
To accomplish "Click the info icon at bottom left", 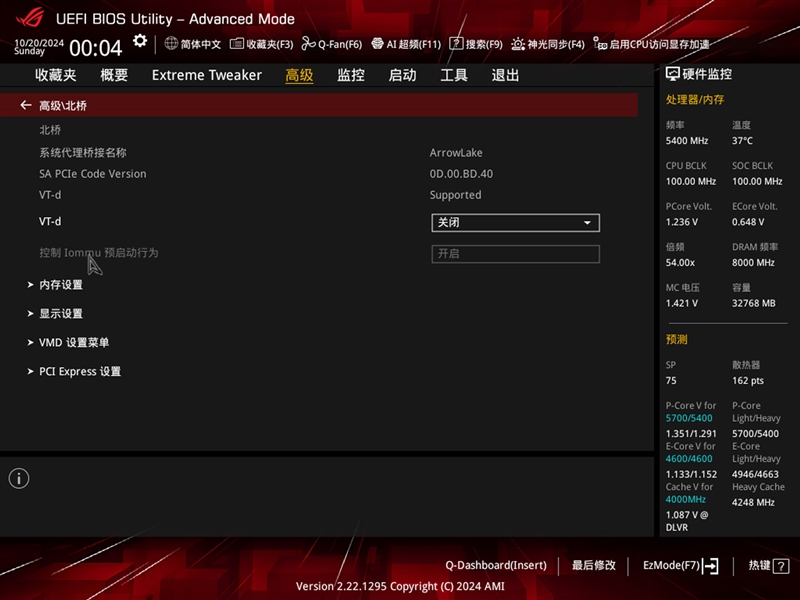I will 17,478.
